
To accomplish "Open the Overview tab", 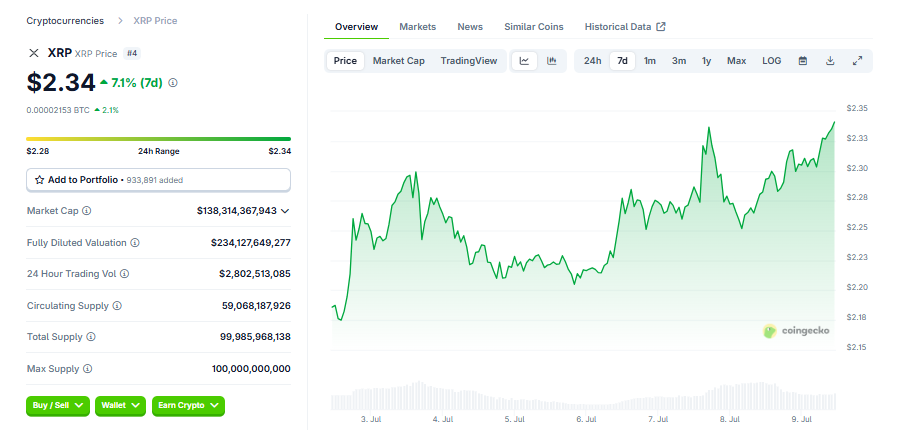I will 356,26.
